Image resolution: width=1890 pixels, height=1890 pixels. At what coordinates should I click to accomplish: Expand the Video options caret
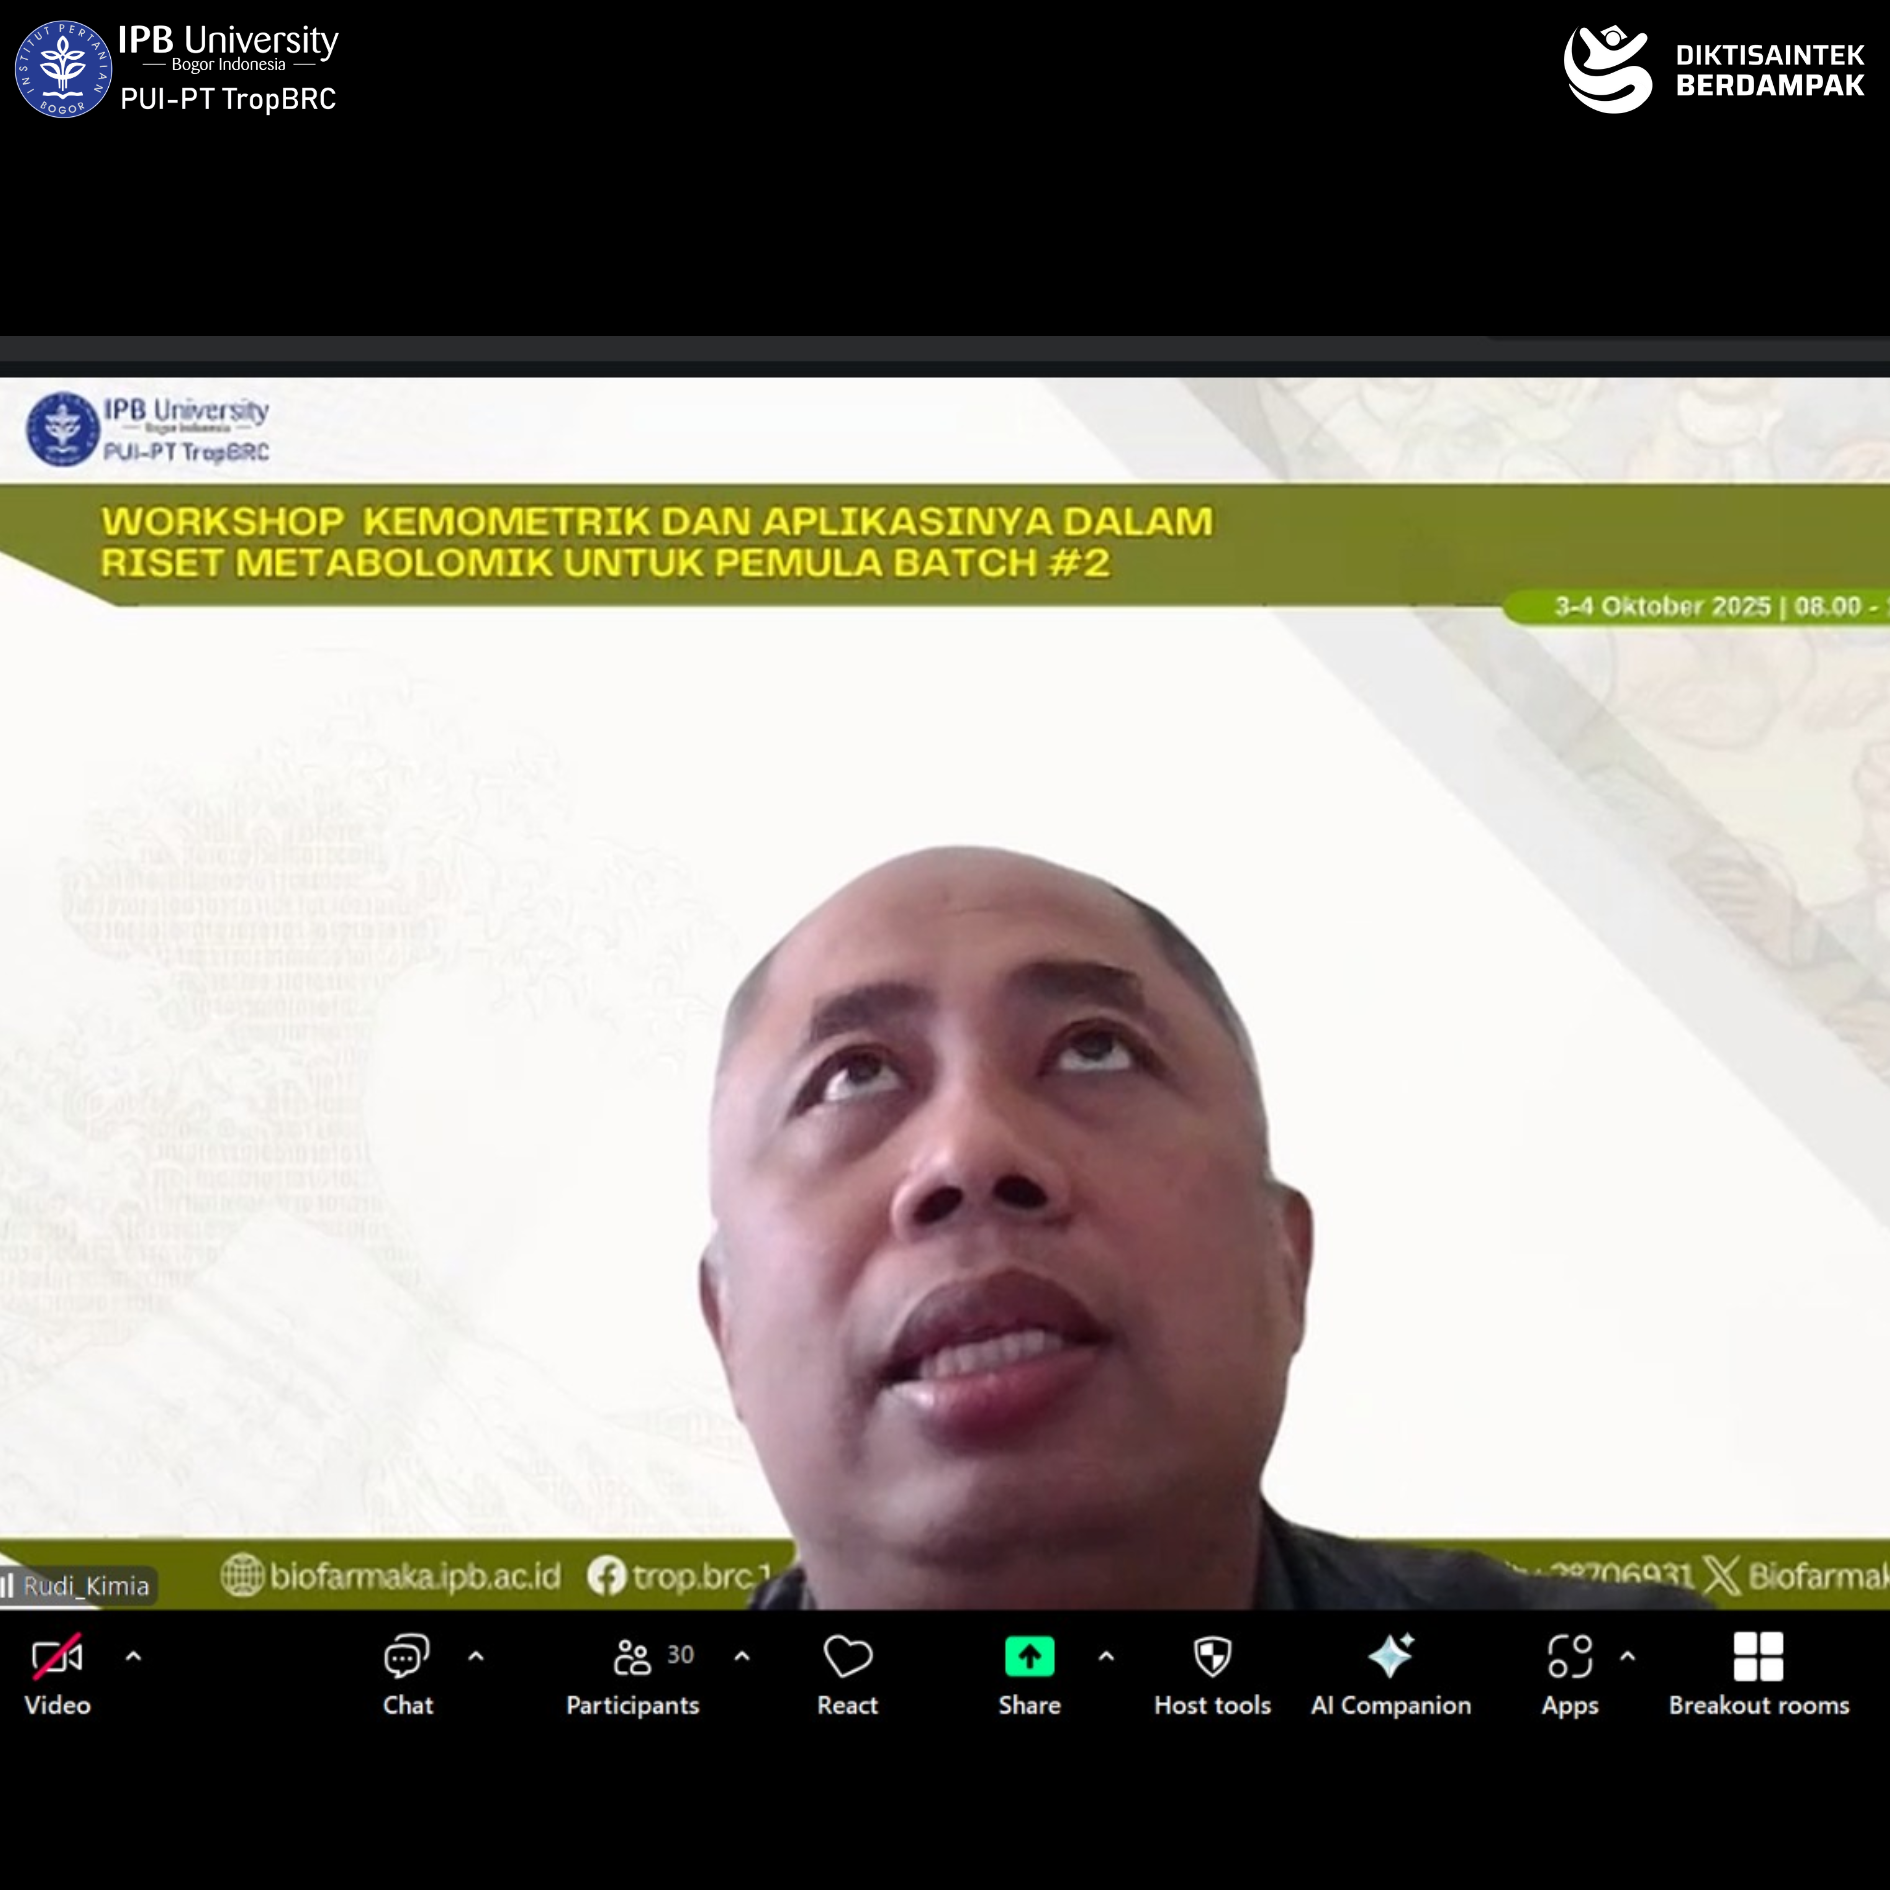click(x=133, y=1657)
